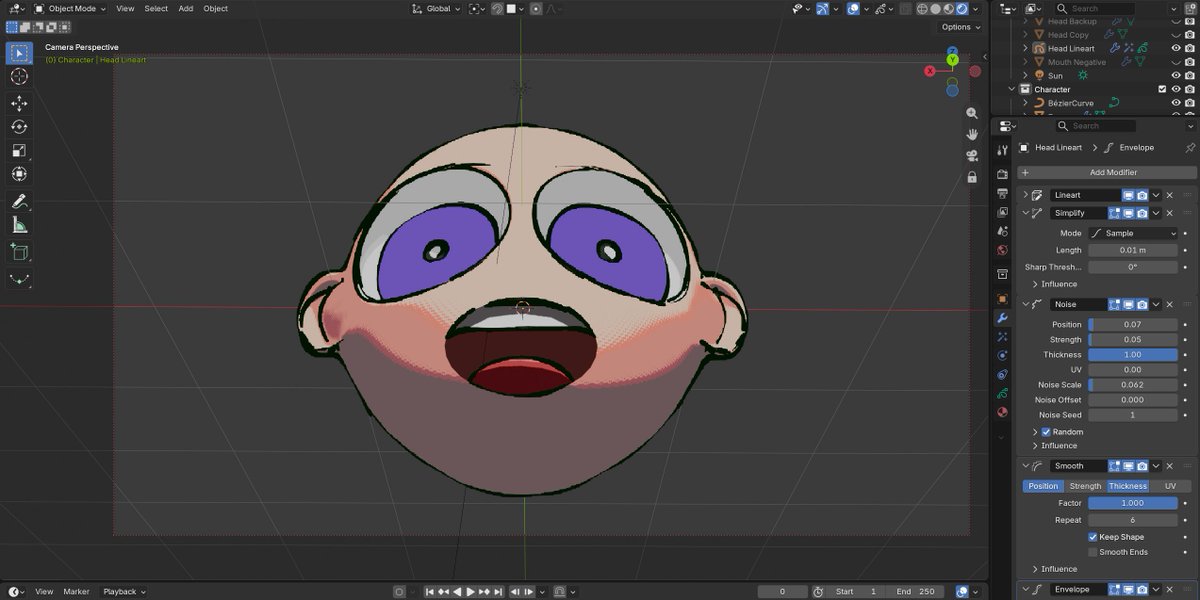Uncheck the Character collection checkbox

click(1162, 89)
